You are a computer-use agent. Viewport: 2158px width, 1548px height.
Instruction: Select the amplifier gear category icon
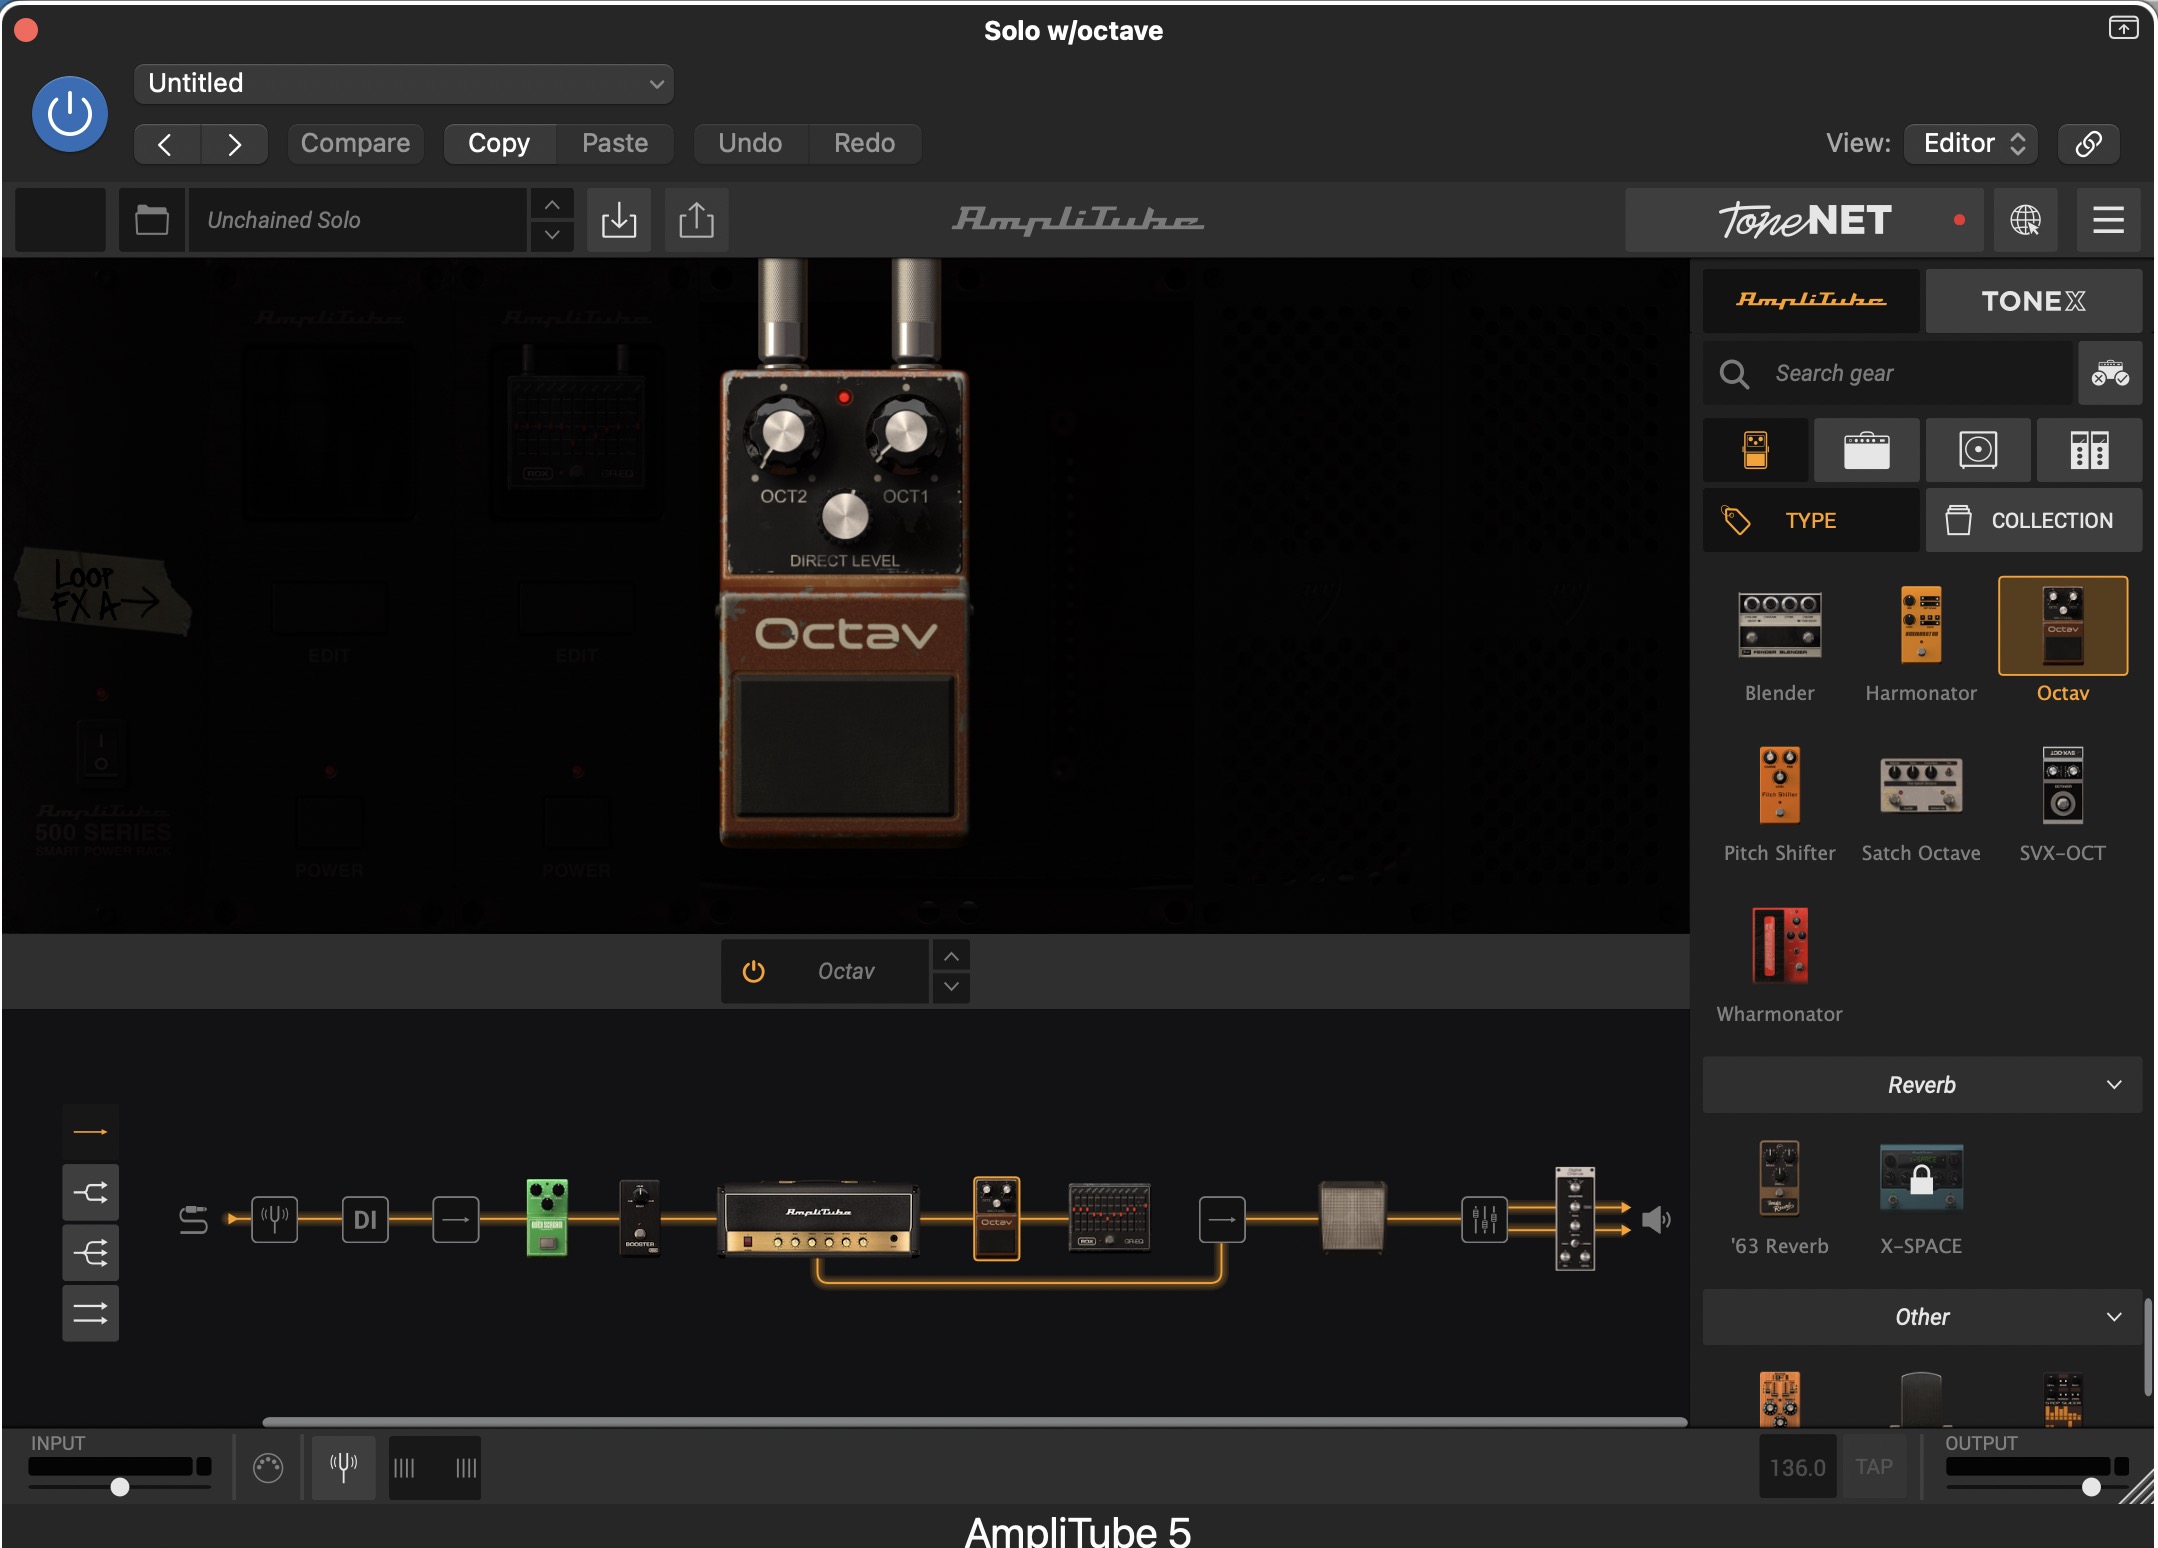1866,450
